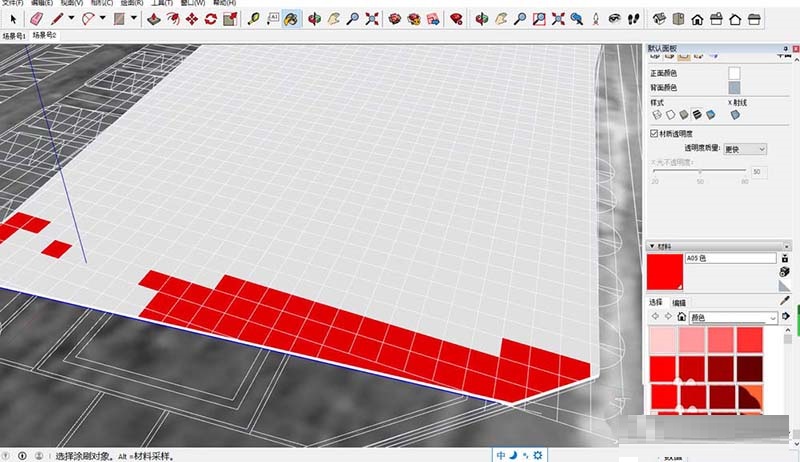Select the Rectangle shape tool
This screenshot has height=462, width=800.
(119, 19)
